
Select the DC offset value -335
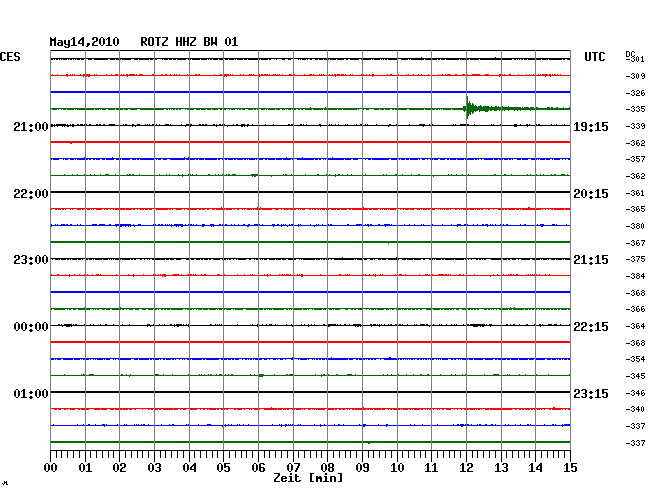tap(635, 109)
